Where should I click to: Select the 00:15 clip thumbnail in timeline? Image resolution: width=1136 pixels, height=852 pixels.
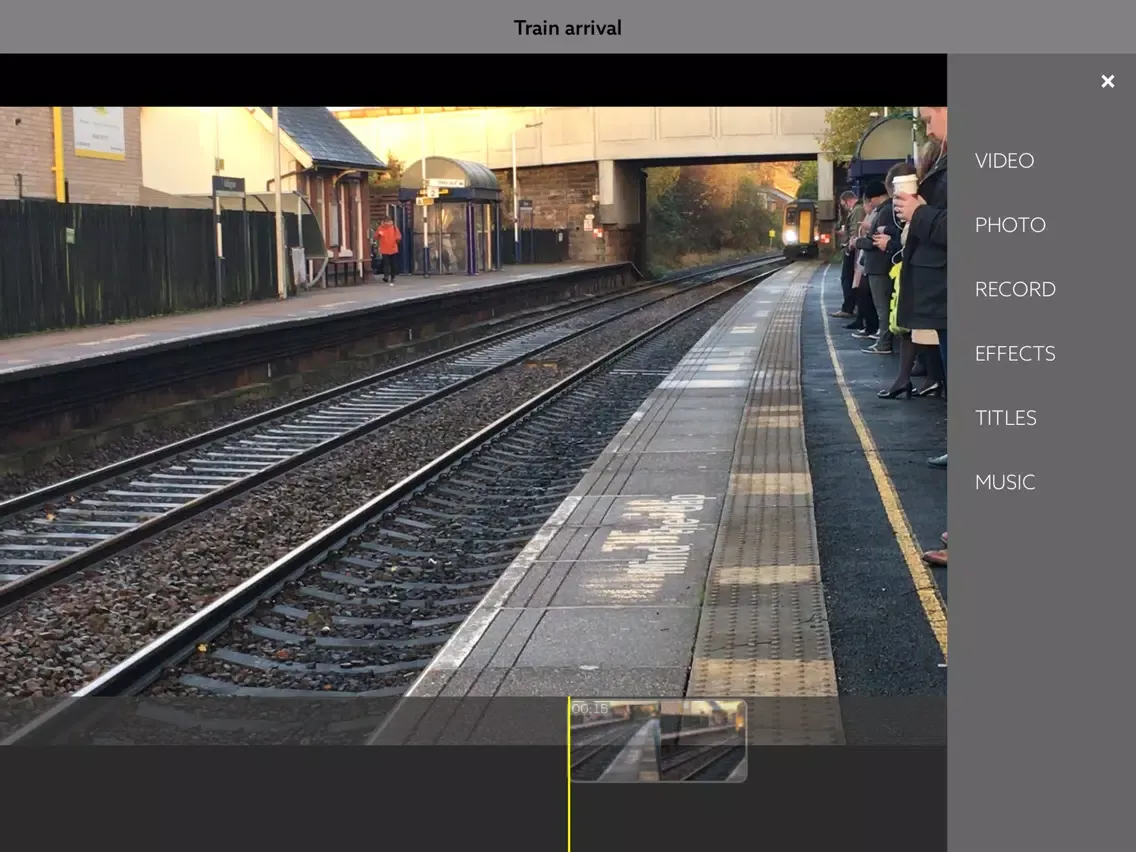click(x=658, y=740)
